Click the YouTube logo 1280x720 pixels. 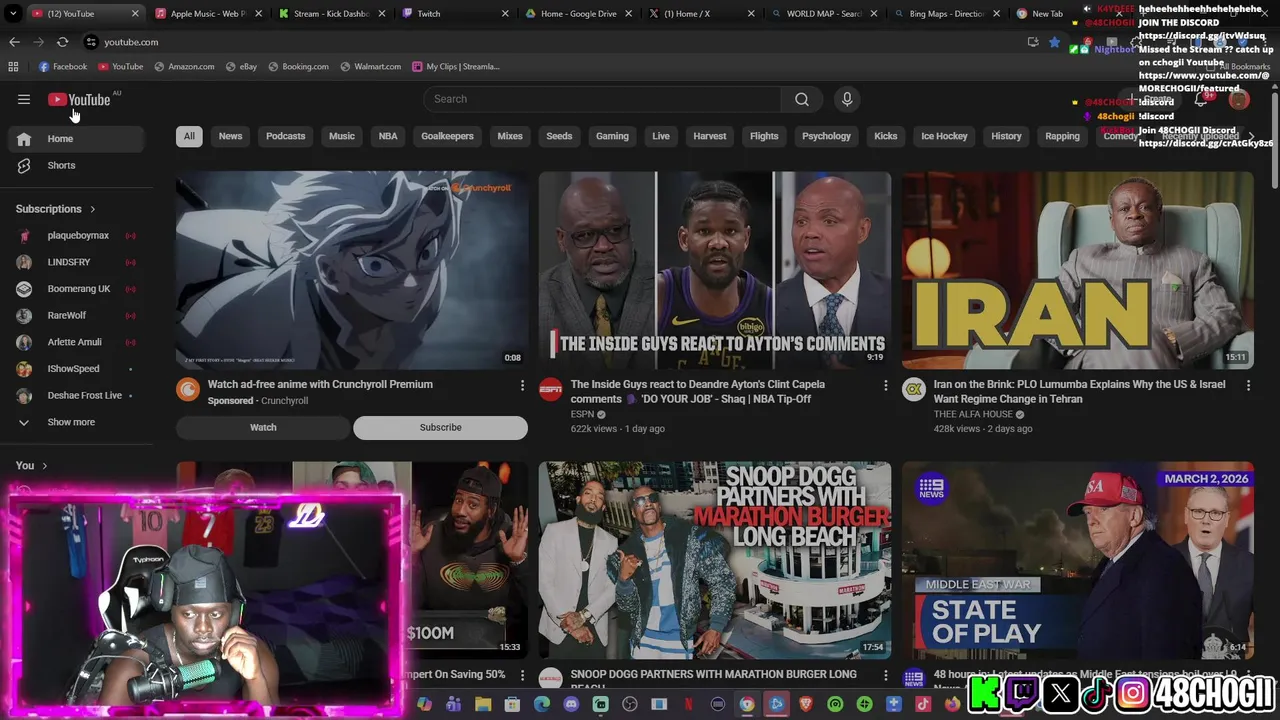[x=79, y=99]
